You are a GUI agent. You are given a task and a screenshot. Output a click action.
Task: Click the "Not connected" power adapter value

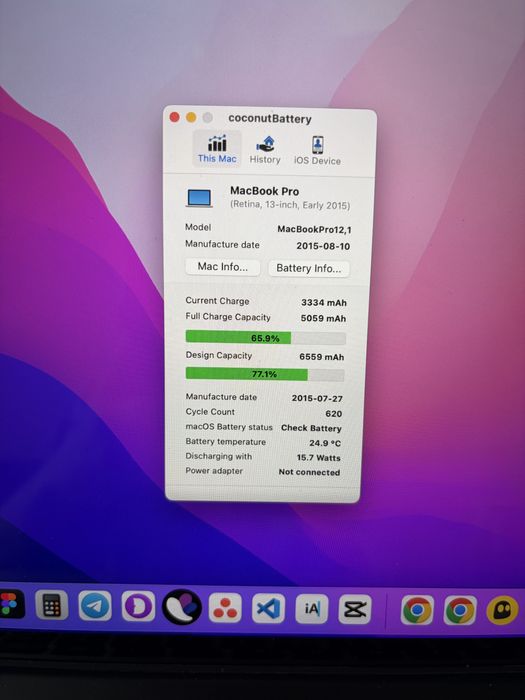click(309, 472)
